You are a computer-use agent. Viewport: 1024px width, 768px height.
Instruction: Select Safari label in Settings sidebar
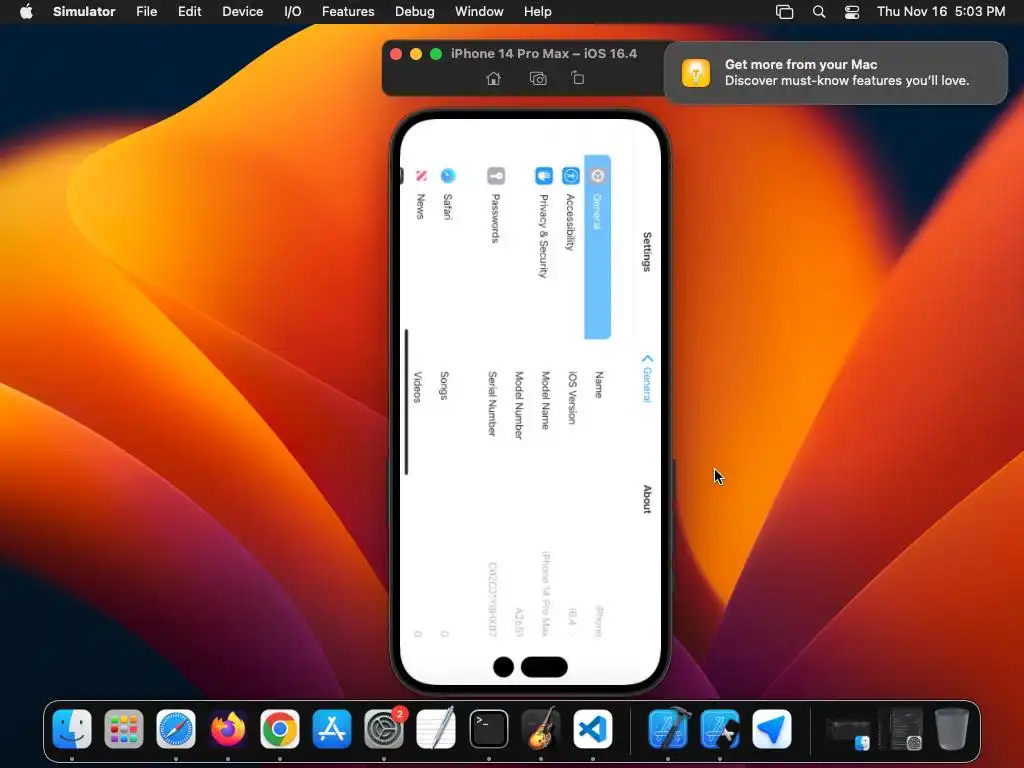[x=447, y=206]
